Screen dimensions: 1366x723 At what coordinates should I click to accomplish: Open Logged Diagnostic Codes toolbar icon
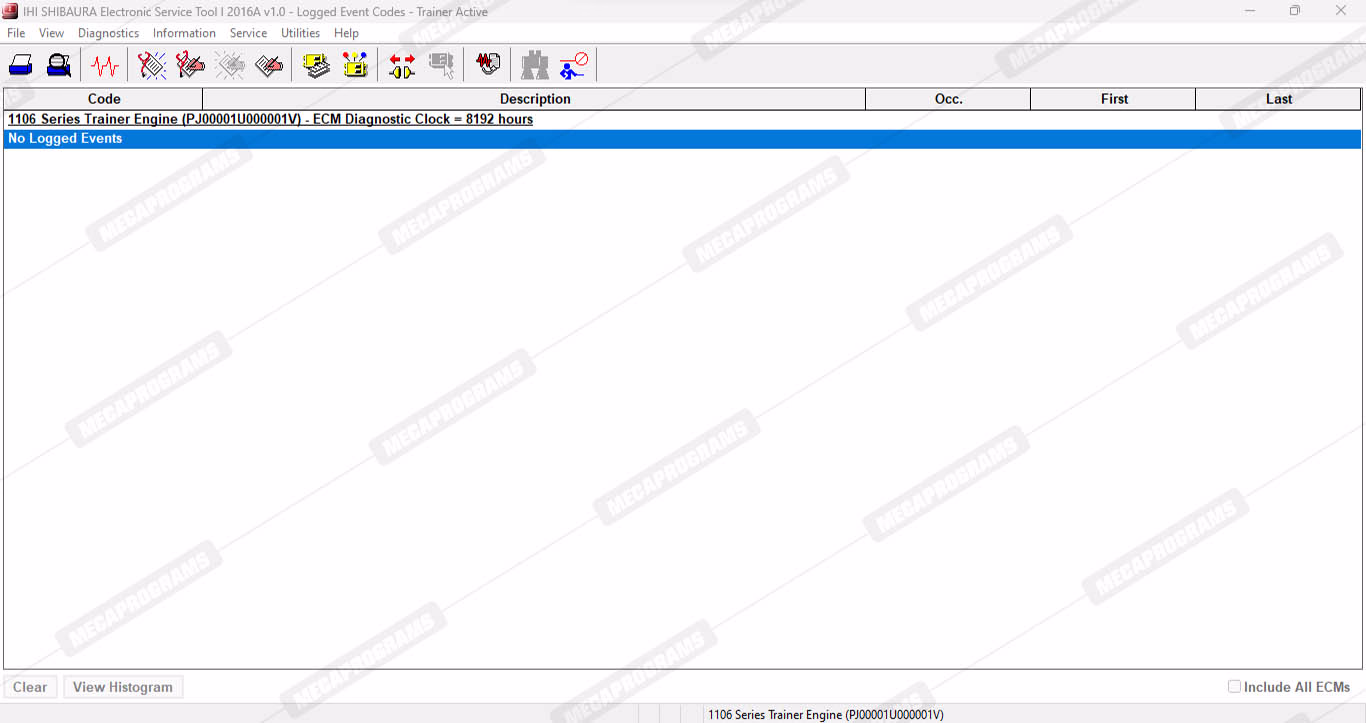pyautogui.click(x=190, y=66)
